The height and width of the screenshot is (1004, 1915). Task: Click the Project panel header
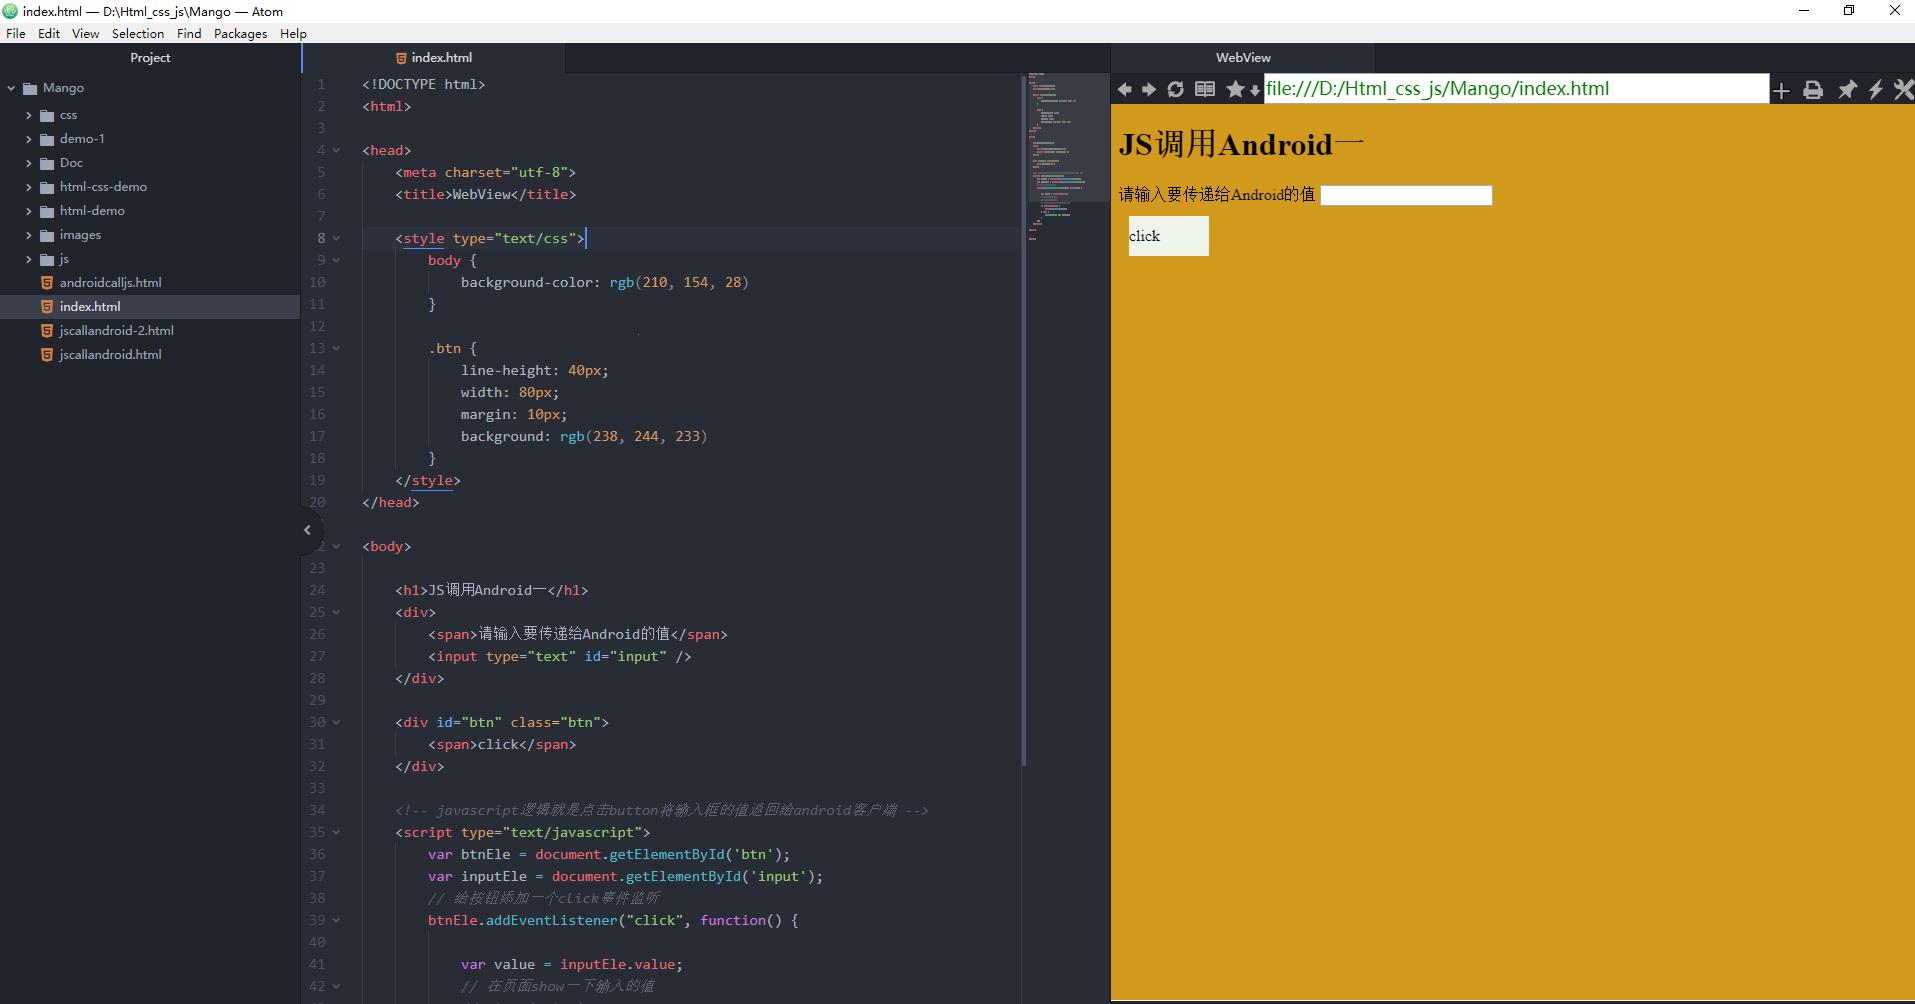tap(150, 58)
